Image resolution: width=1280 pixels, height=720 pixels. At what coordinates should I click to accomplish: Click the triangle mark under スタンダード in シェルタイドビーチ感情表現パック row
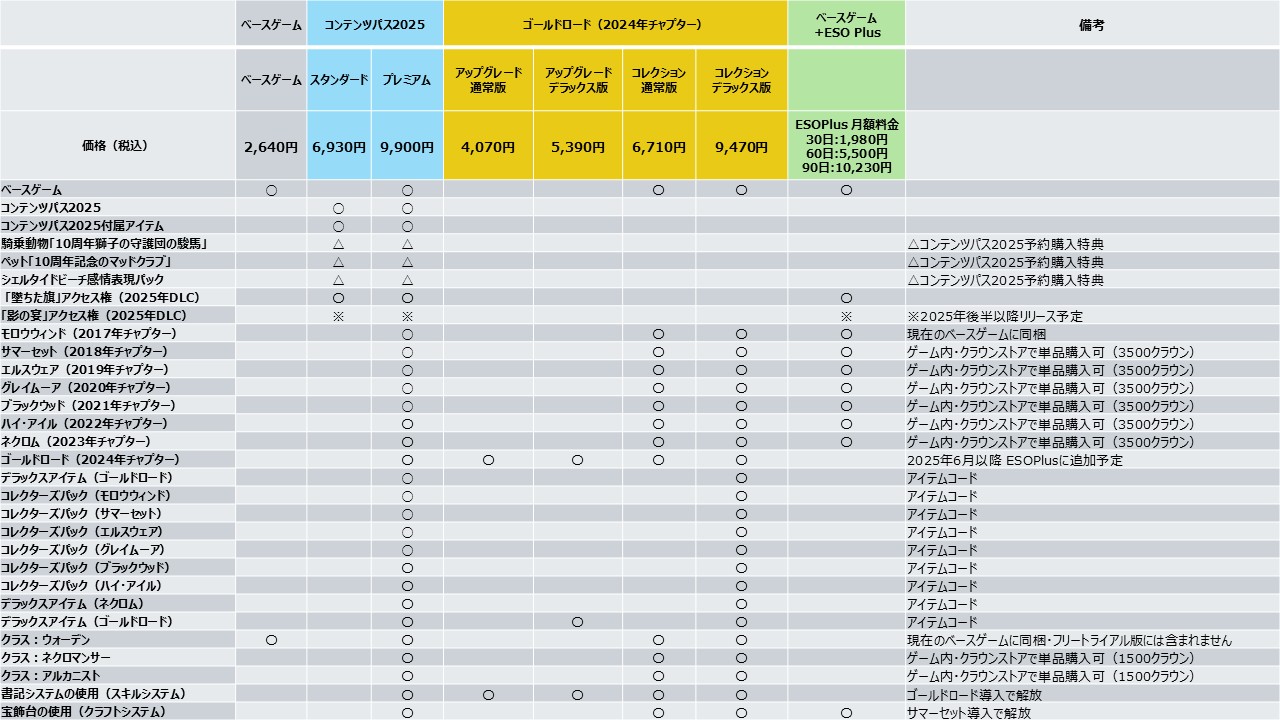tap(338, 280)
